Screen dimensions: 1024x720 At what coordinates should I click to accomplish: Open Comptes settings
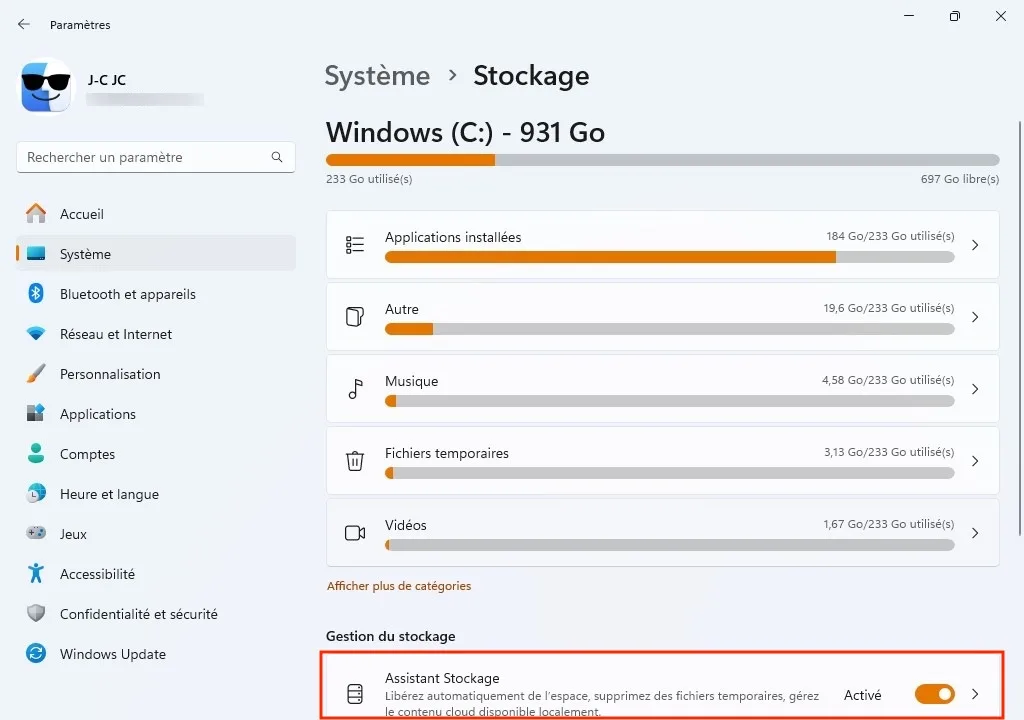(155, 454)
